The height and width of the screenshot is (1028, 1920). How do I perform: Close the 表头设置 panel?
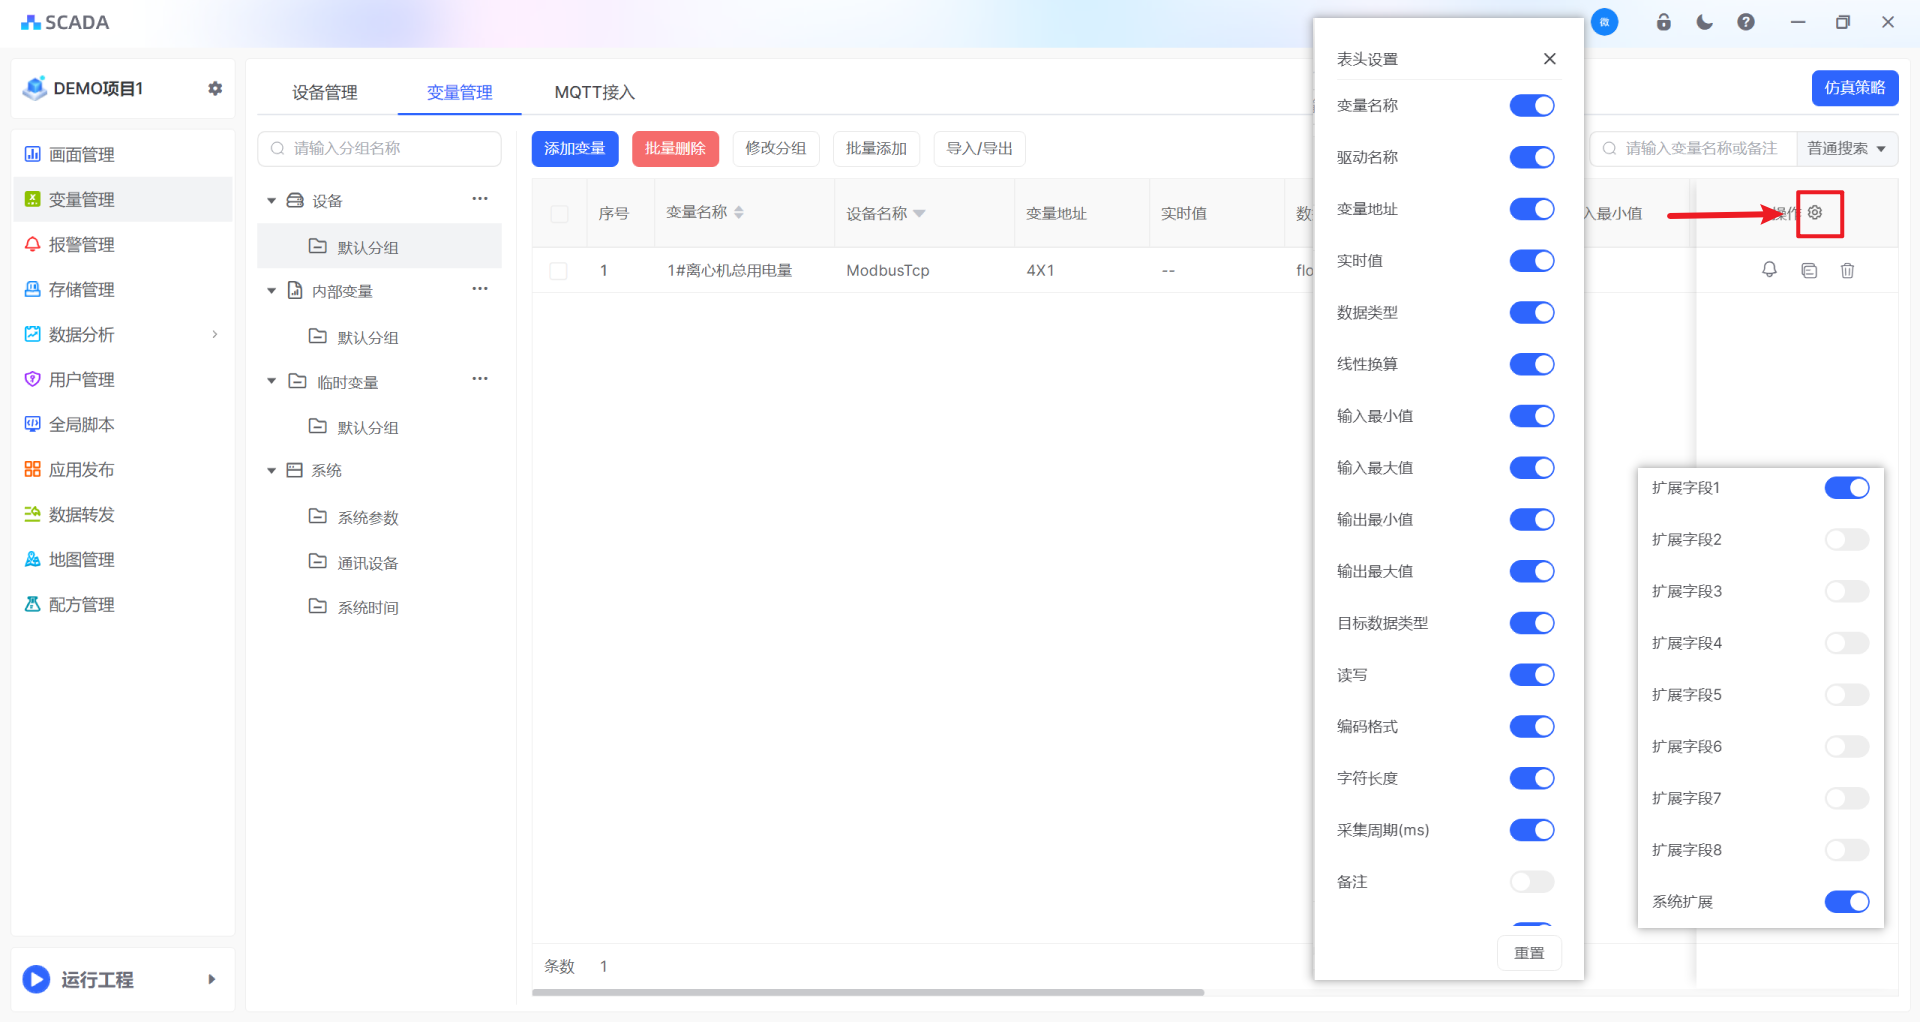[1549, 59]
